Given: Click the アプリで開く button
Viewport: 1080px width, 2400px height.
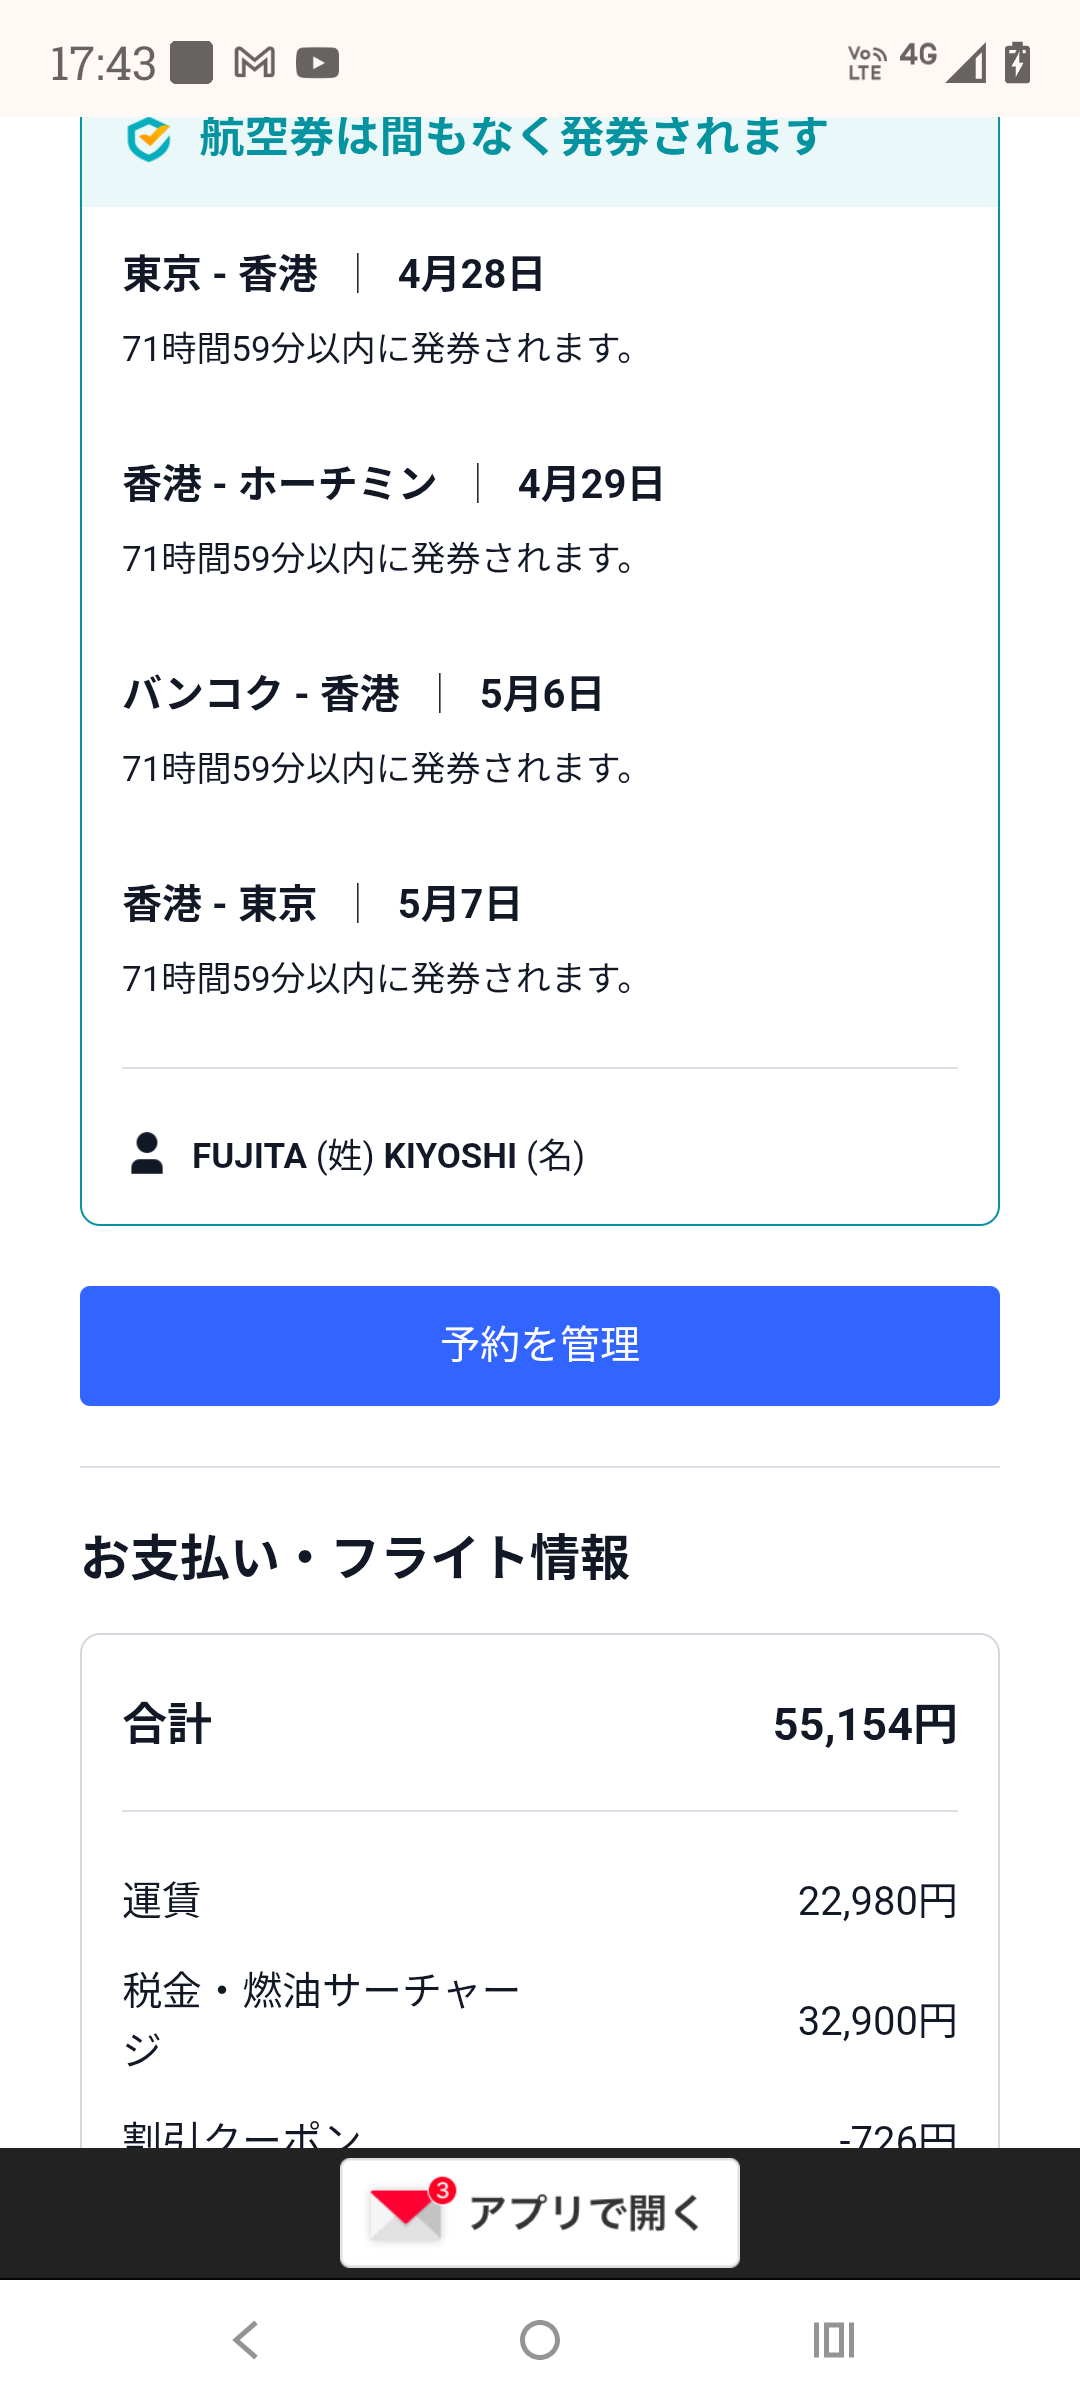Looking at the screenshot, I should 540,2212.
